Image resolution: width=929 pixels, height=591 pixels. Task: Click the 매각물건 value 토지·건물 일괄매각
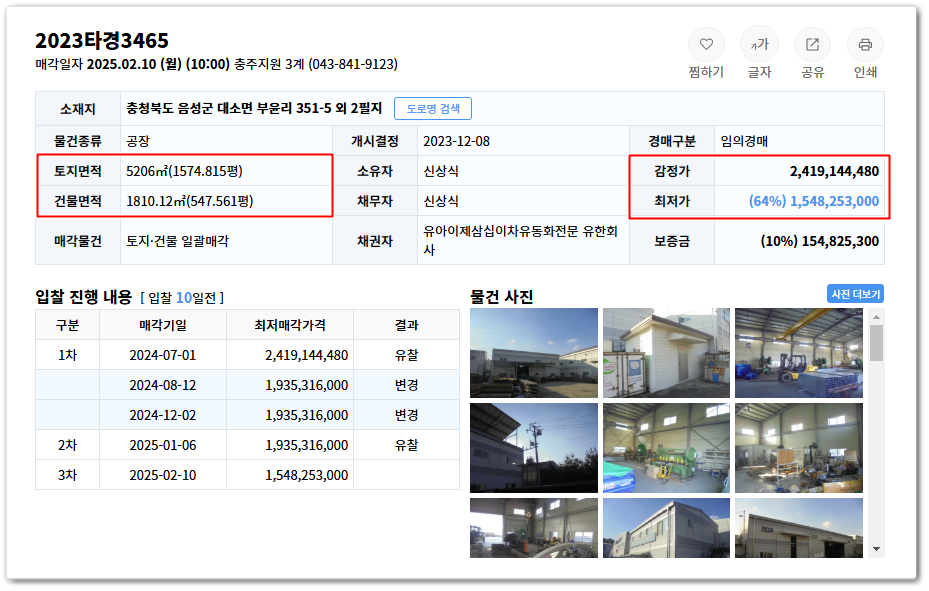click(177, 241)
